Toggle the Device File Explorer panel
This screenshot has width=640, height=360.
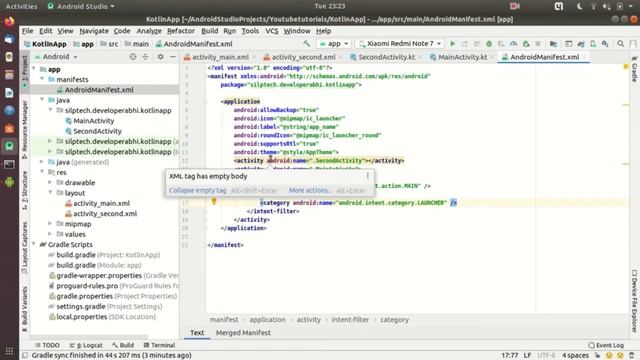click(634, 300)
